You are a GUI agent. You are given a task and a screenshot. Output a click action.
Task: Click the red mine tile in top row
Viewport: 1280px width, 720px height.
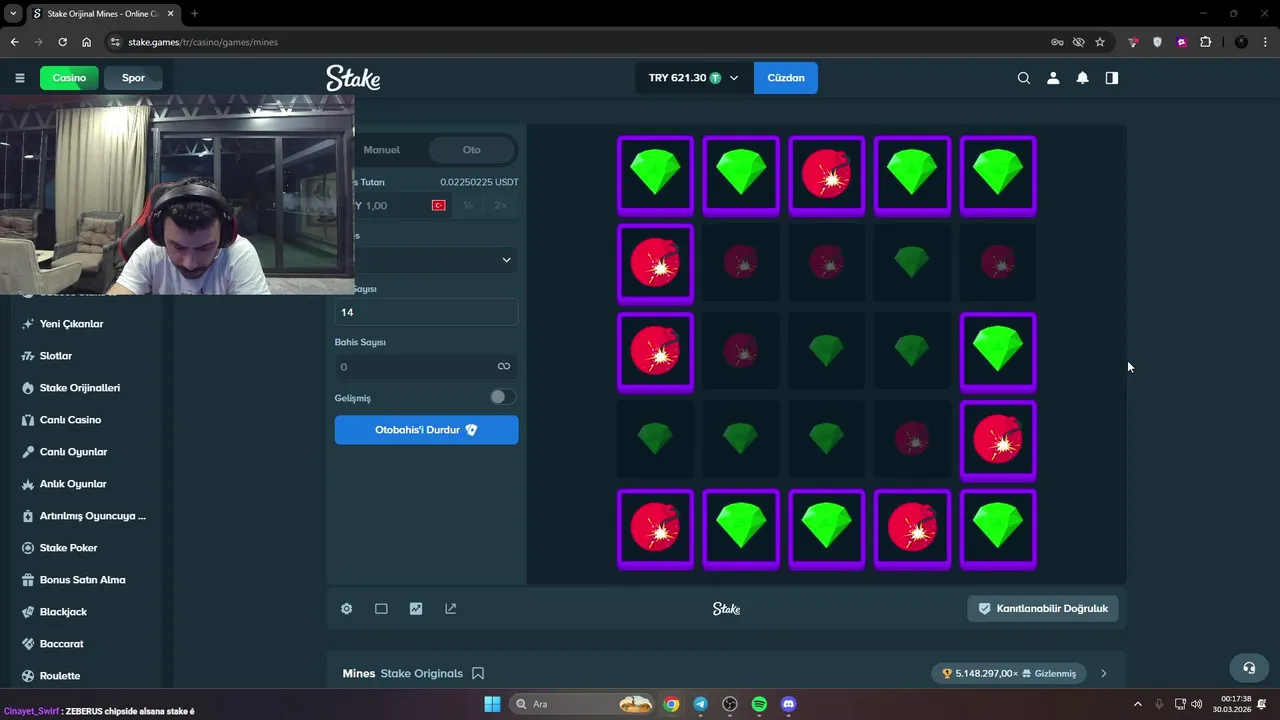pyautogui.click(x=826, y=175)
